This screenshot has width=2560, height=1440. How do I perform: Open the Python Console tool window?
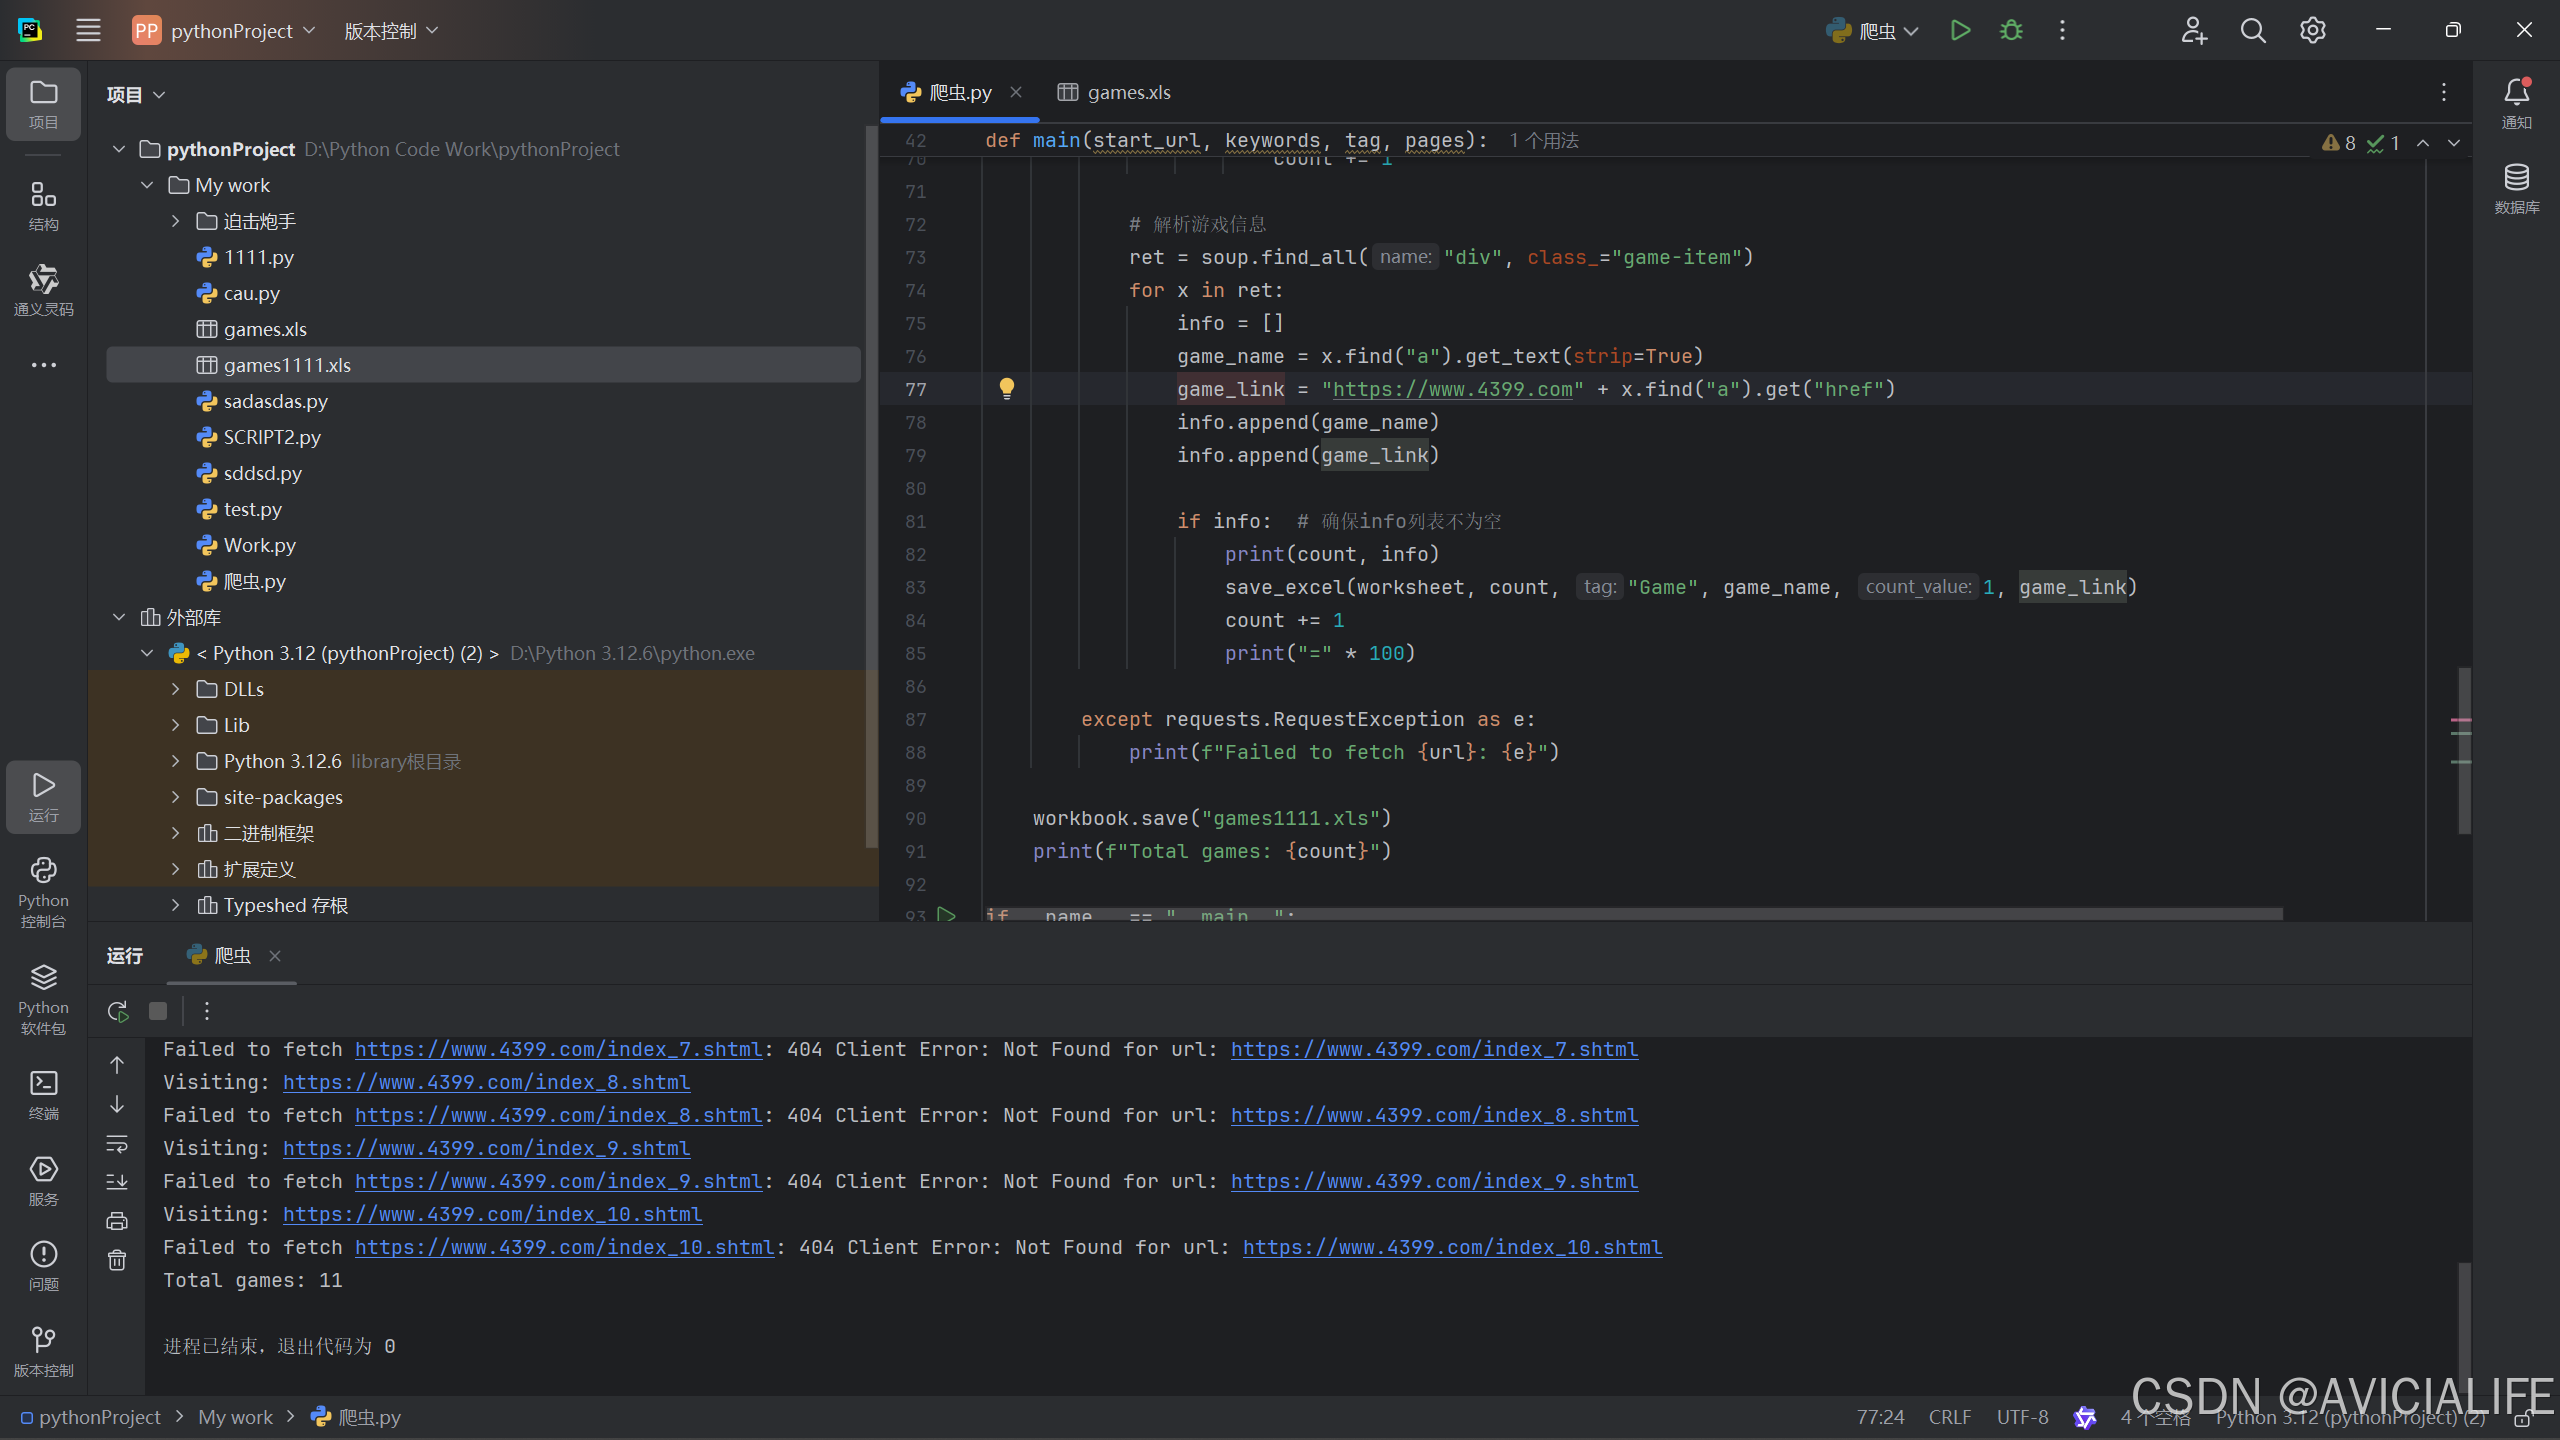click(x=43, y=892)
